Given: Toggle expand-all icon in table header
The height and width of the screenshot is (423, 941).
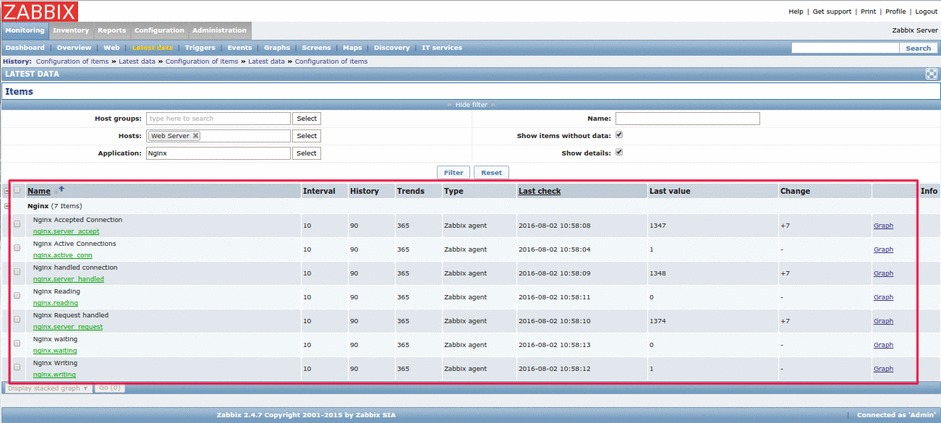Looking at the screenshot, I should click(7, 191).
